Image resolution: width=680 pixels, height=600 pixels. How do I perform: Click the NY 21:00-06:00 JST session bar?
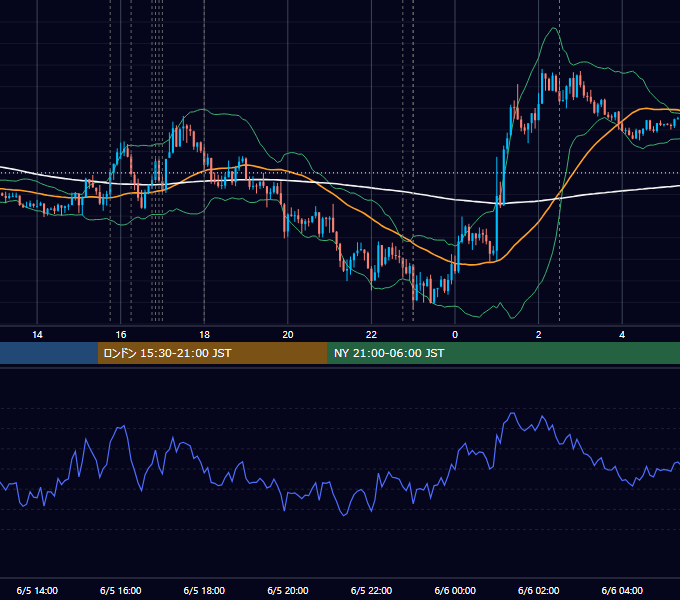503,353
